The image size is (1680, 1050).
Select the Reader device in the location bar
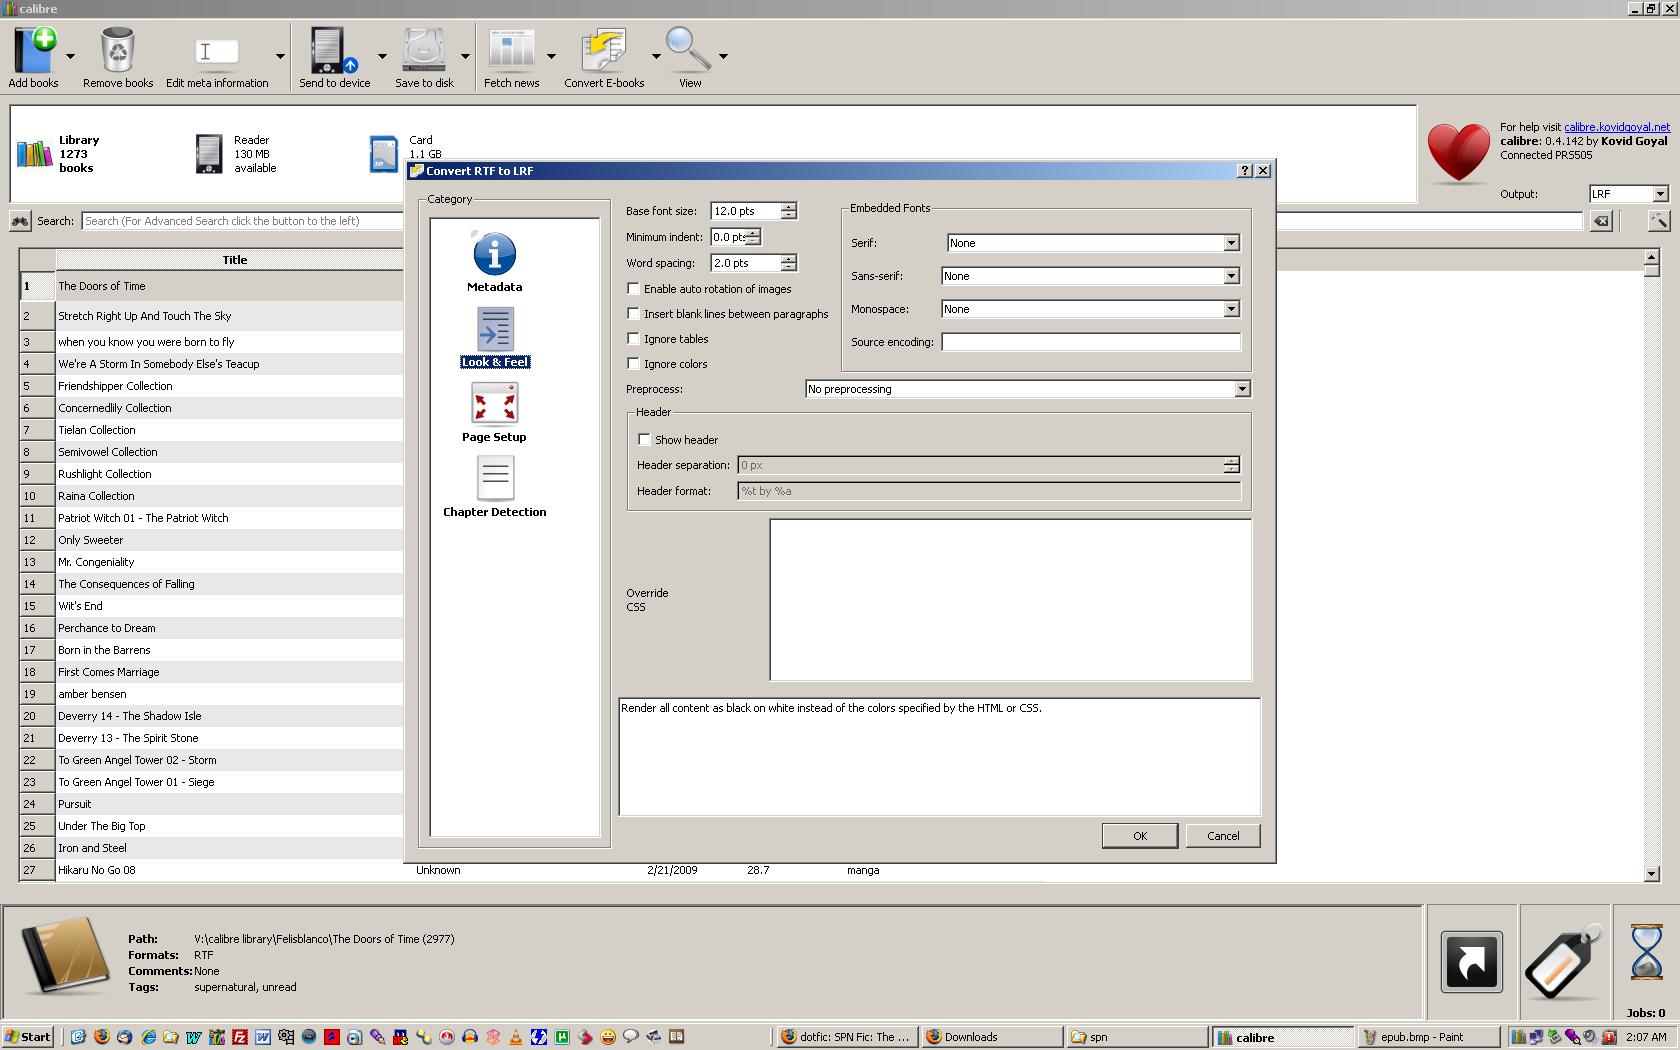point(236,154)
